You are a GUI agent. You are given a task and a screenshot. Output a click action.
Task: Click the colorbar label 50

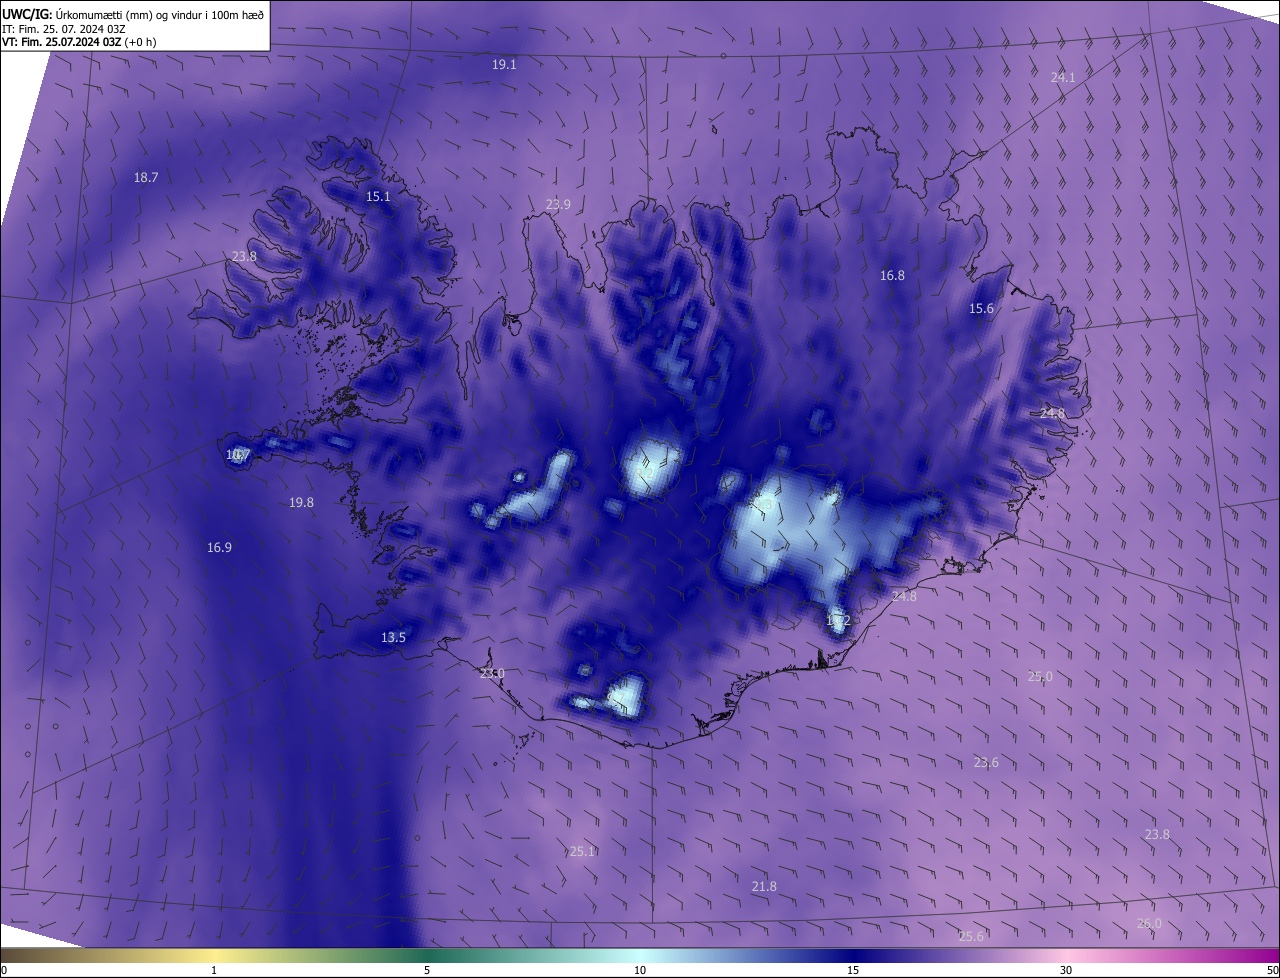pos(1272,971)
